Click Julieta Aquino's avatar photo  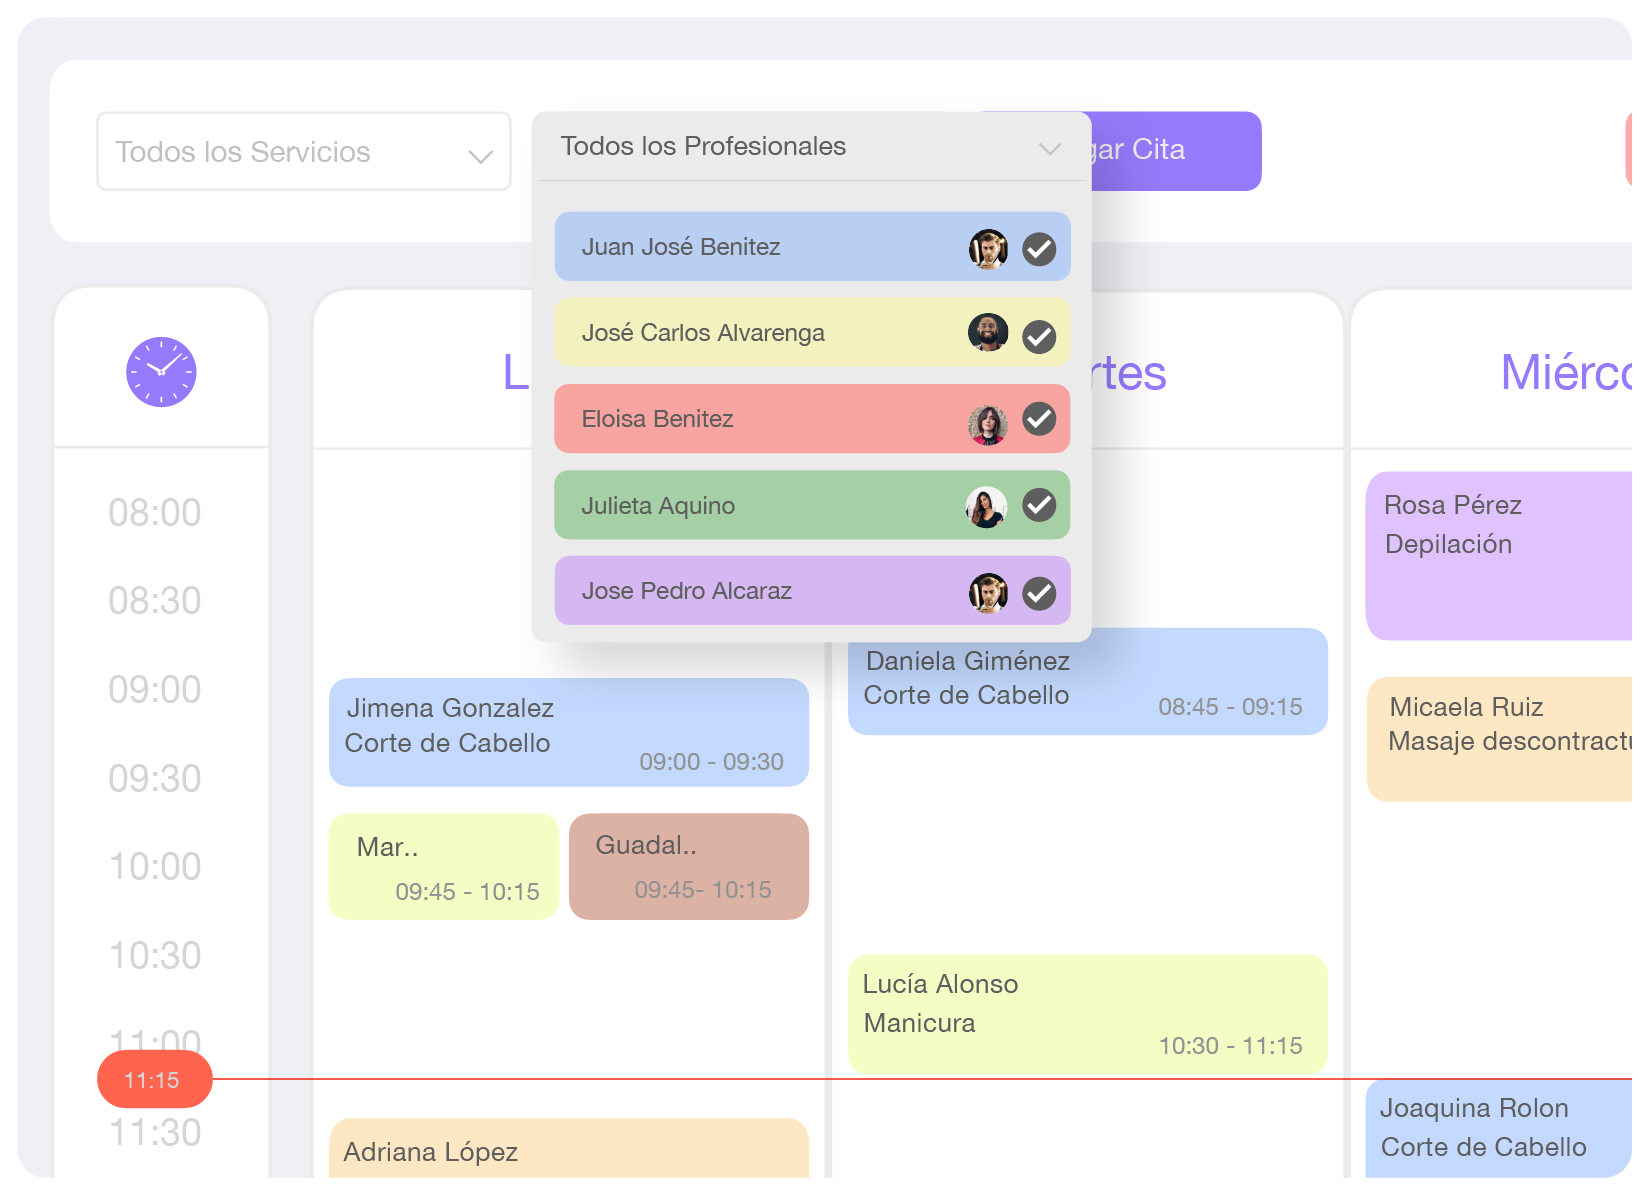pos(986,507)
